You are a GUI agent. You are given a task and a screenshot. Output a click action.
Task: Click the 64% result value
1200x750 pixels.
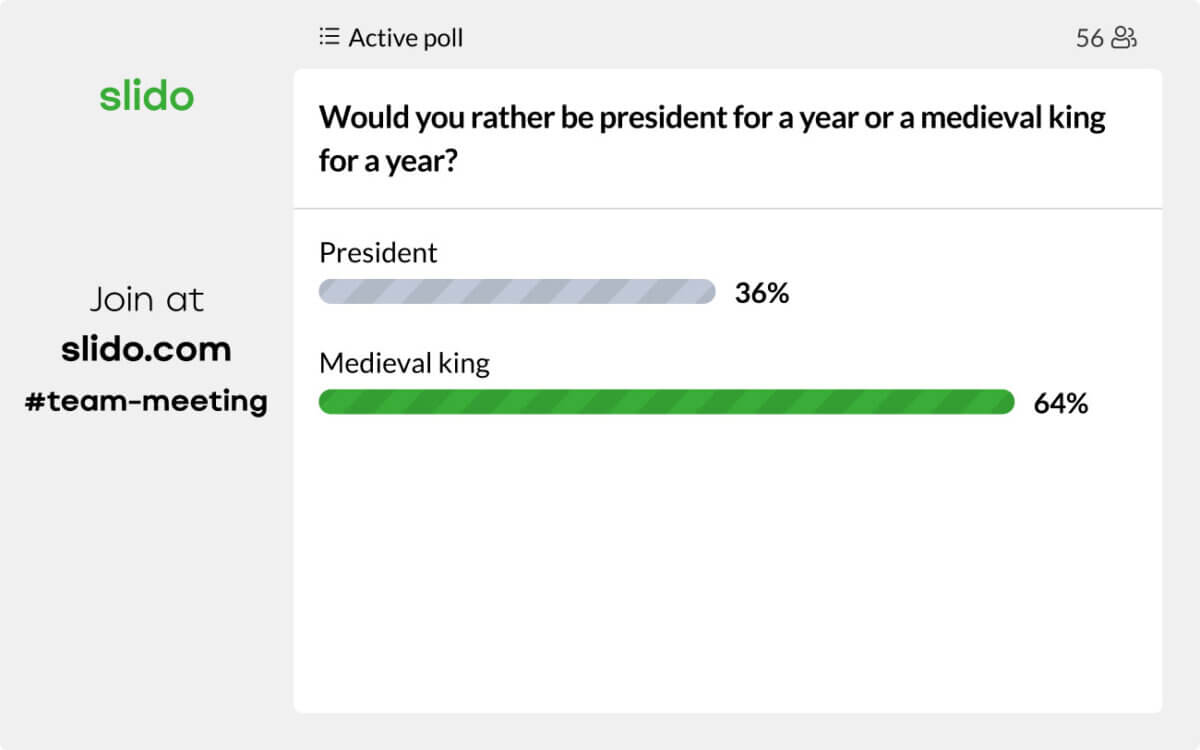tap(1060, 404)
